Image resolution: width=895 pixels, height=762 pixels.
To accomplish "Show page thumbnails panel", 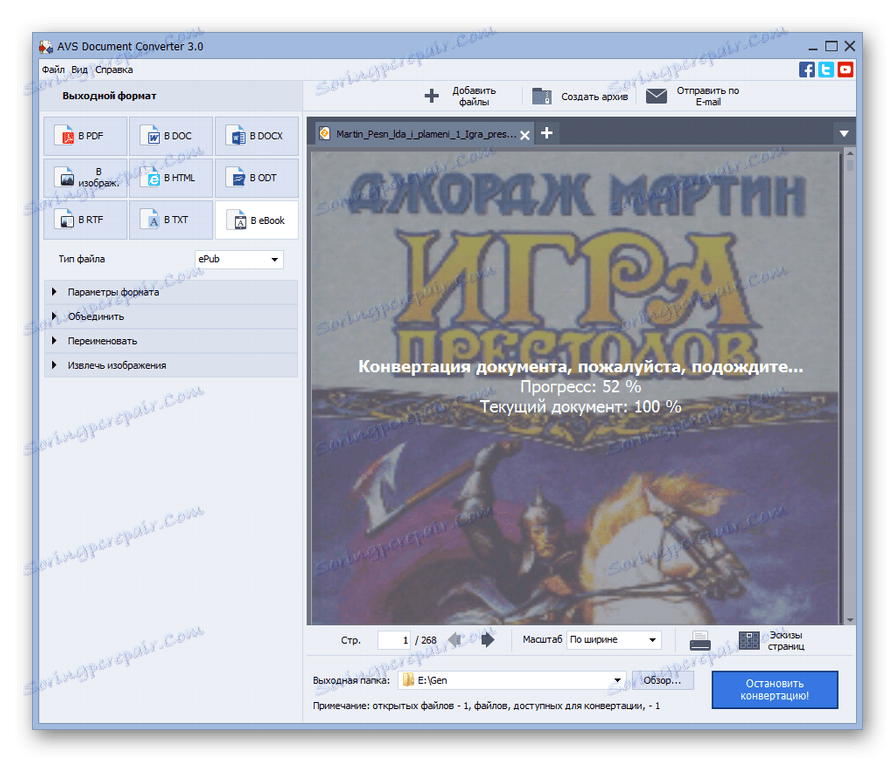I will [771, 640].
